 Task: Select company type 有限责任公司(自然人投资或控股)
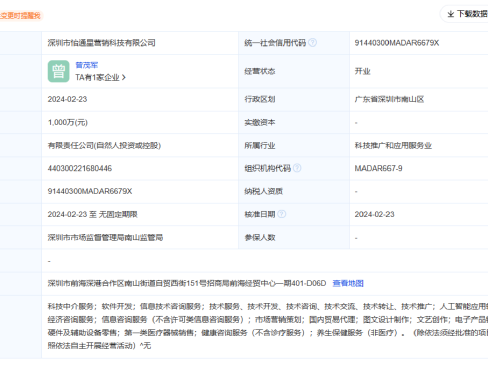pyautogui.click(x=104, y=146)
